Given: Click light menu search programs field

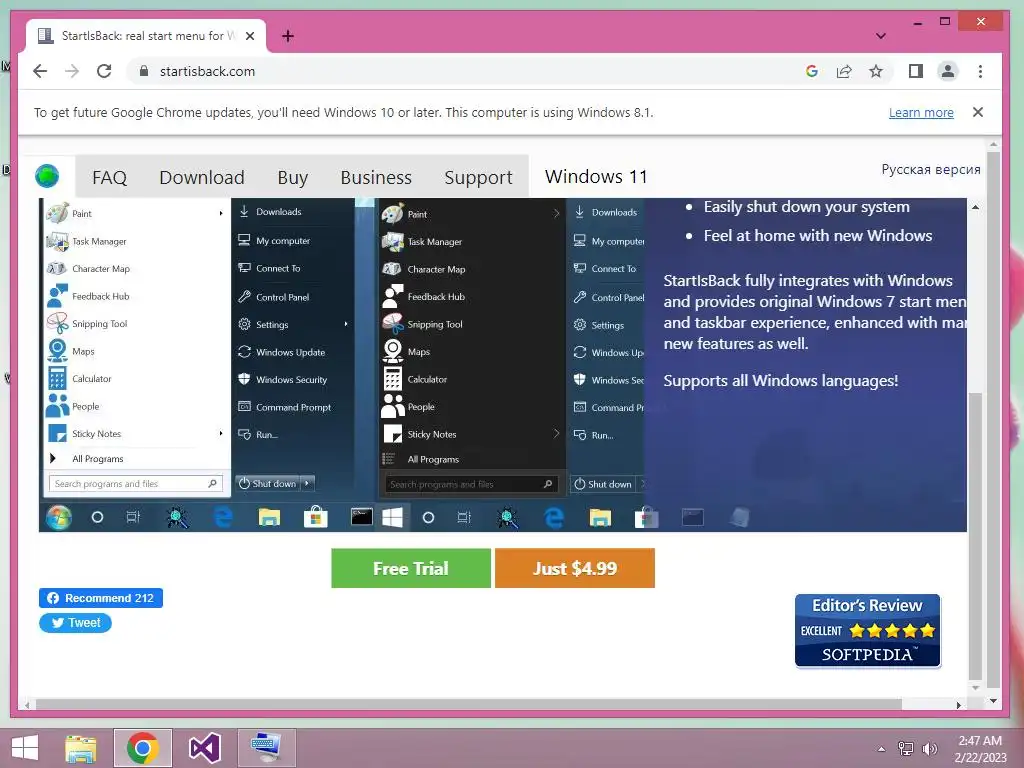Looking at the screenshot, I should [x=136, y=483].
